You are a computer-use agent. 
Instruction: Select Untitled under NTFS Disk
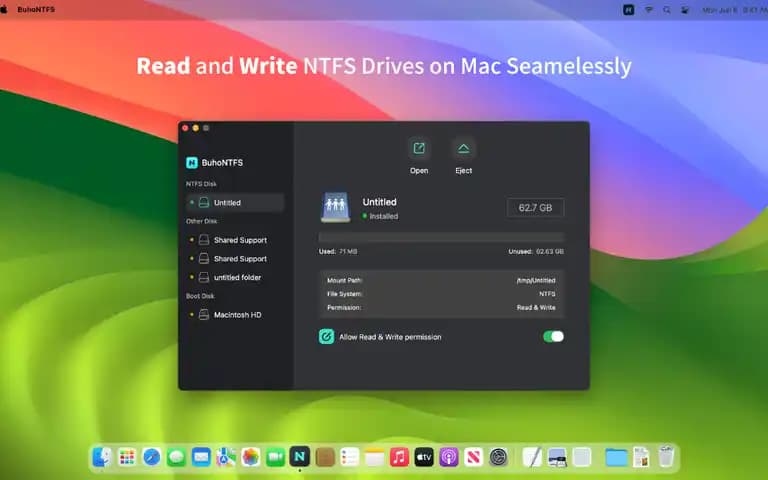(x=235, y=202)
